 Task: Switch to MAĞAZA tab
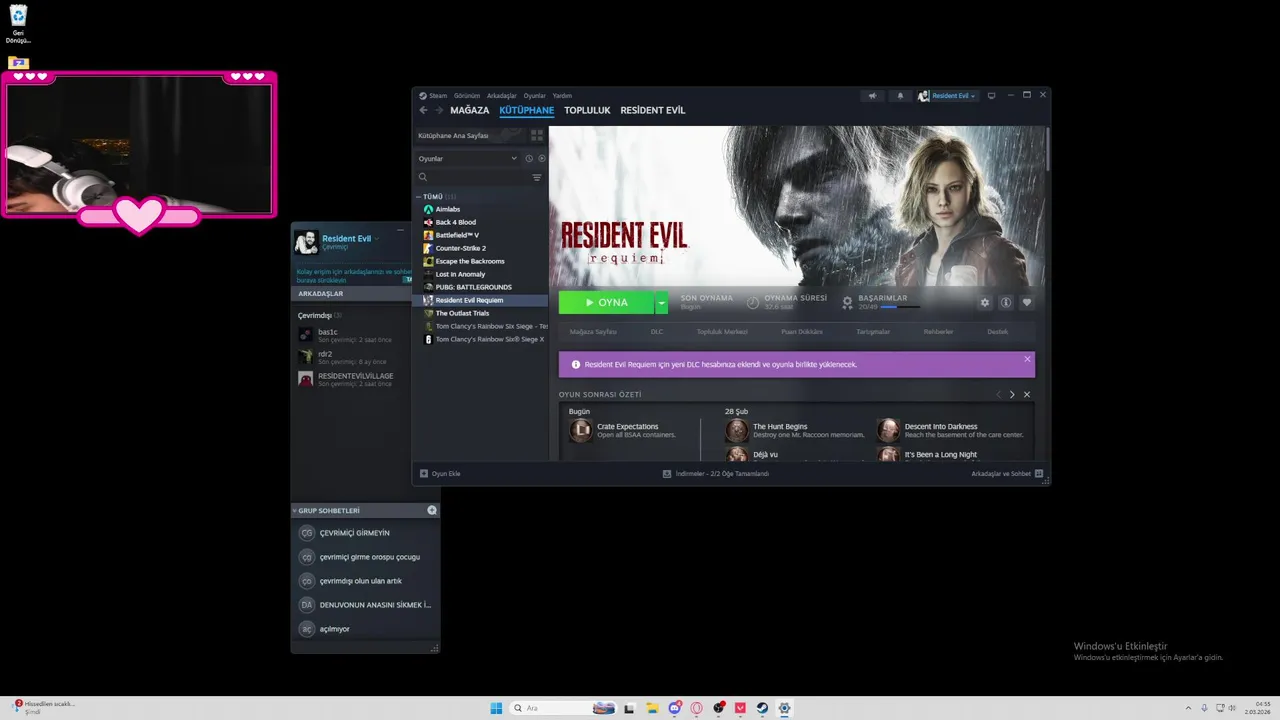pos(470,110)
